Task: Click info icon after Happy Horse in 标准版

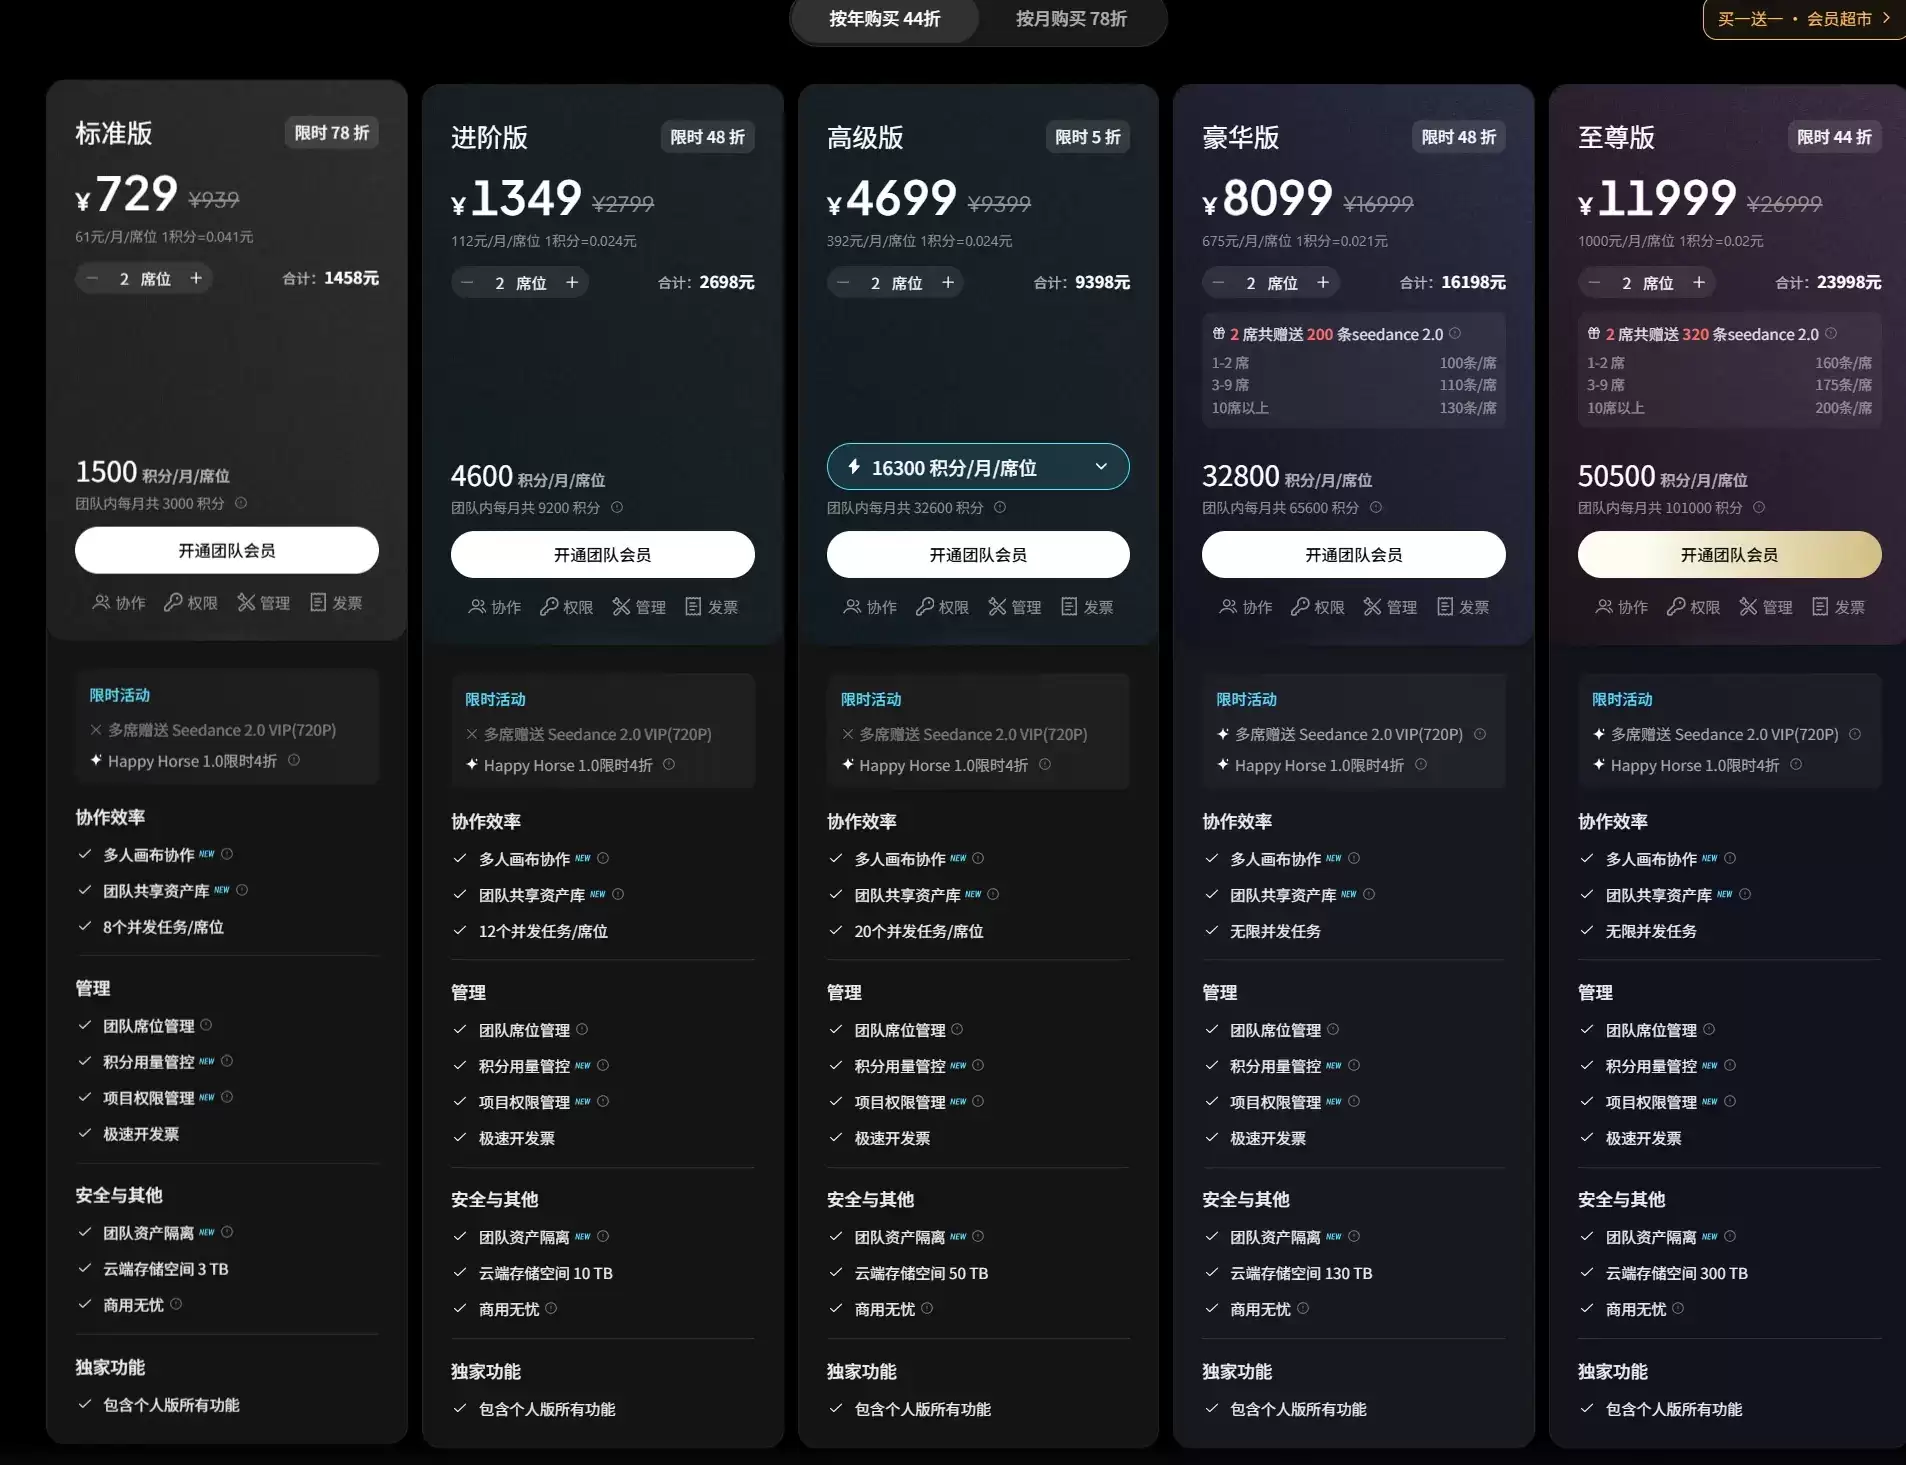Action: 294,760
